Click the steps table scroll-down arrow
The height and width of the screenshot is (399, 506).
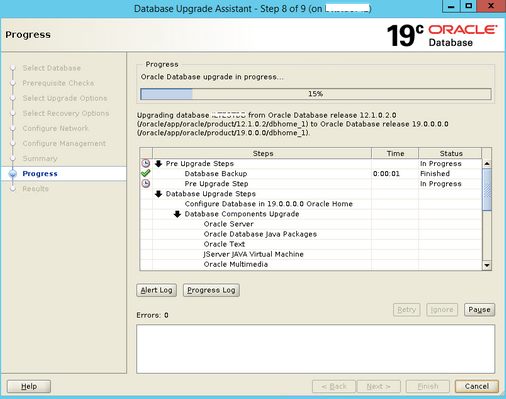[x=487, y=265]
